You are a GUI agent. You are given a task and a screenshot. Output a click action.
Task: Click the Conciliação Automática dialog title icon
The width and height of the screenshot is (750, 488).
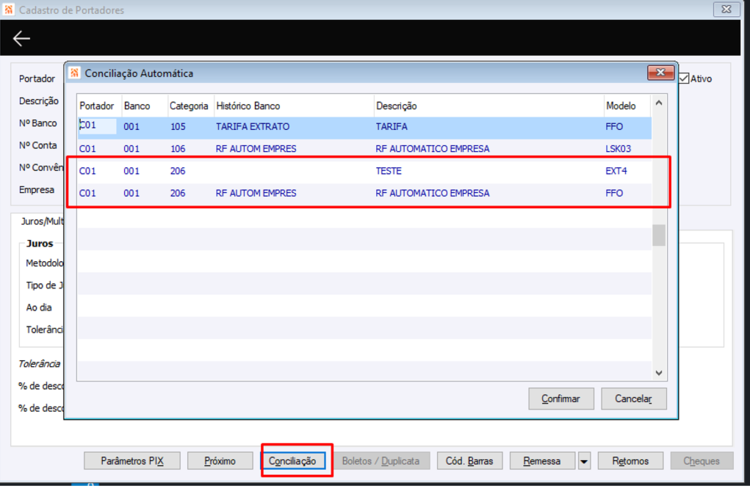(74, 73)
